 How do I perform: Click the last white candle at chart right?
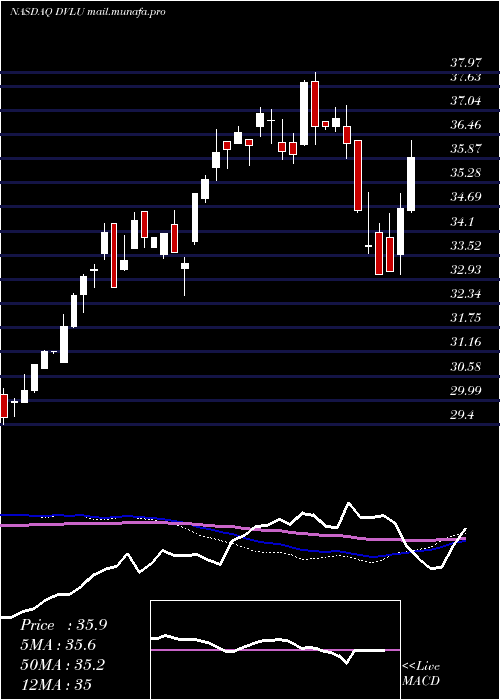[x=411, y=184]
